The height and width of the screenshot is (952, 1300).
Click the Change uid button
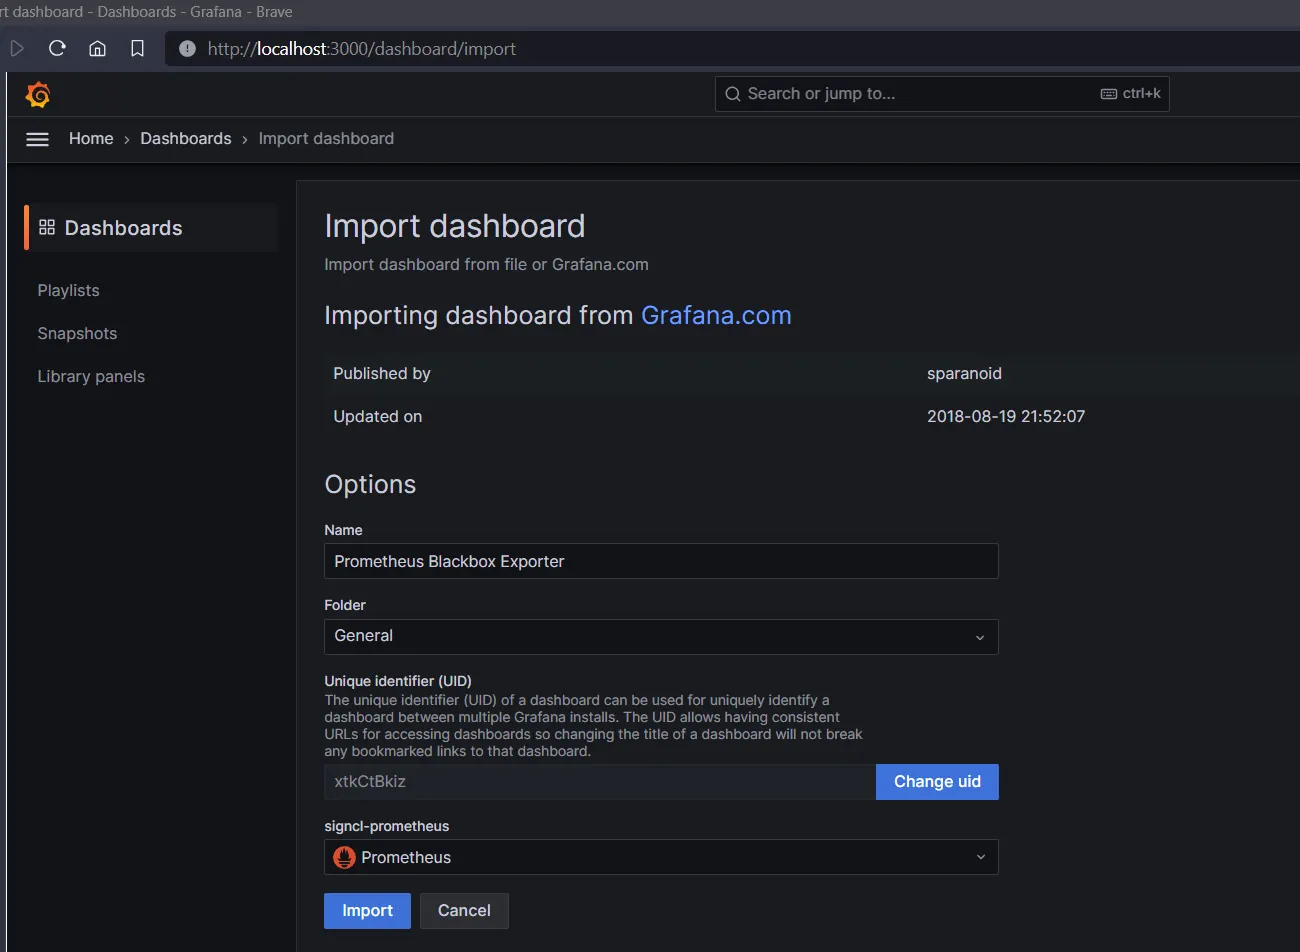point(937,782)
